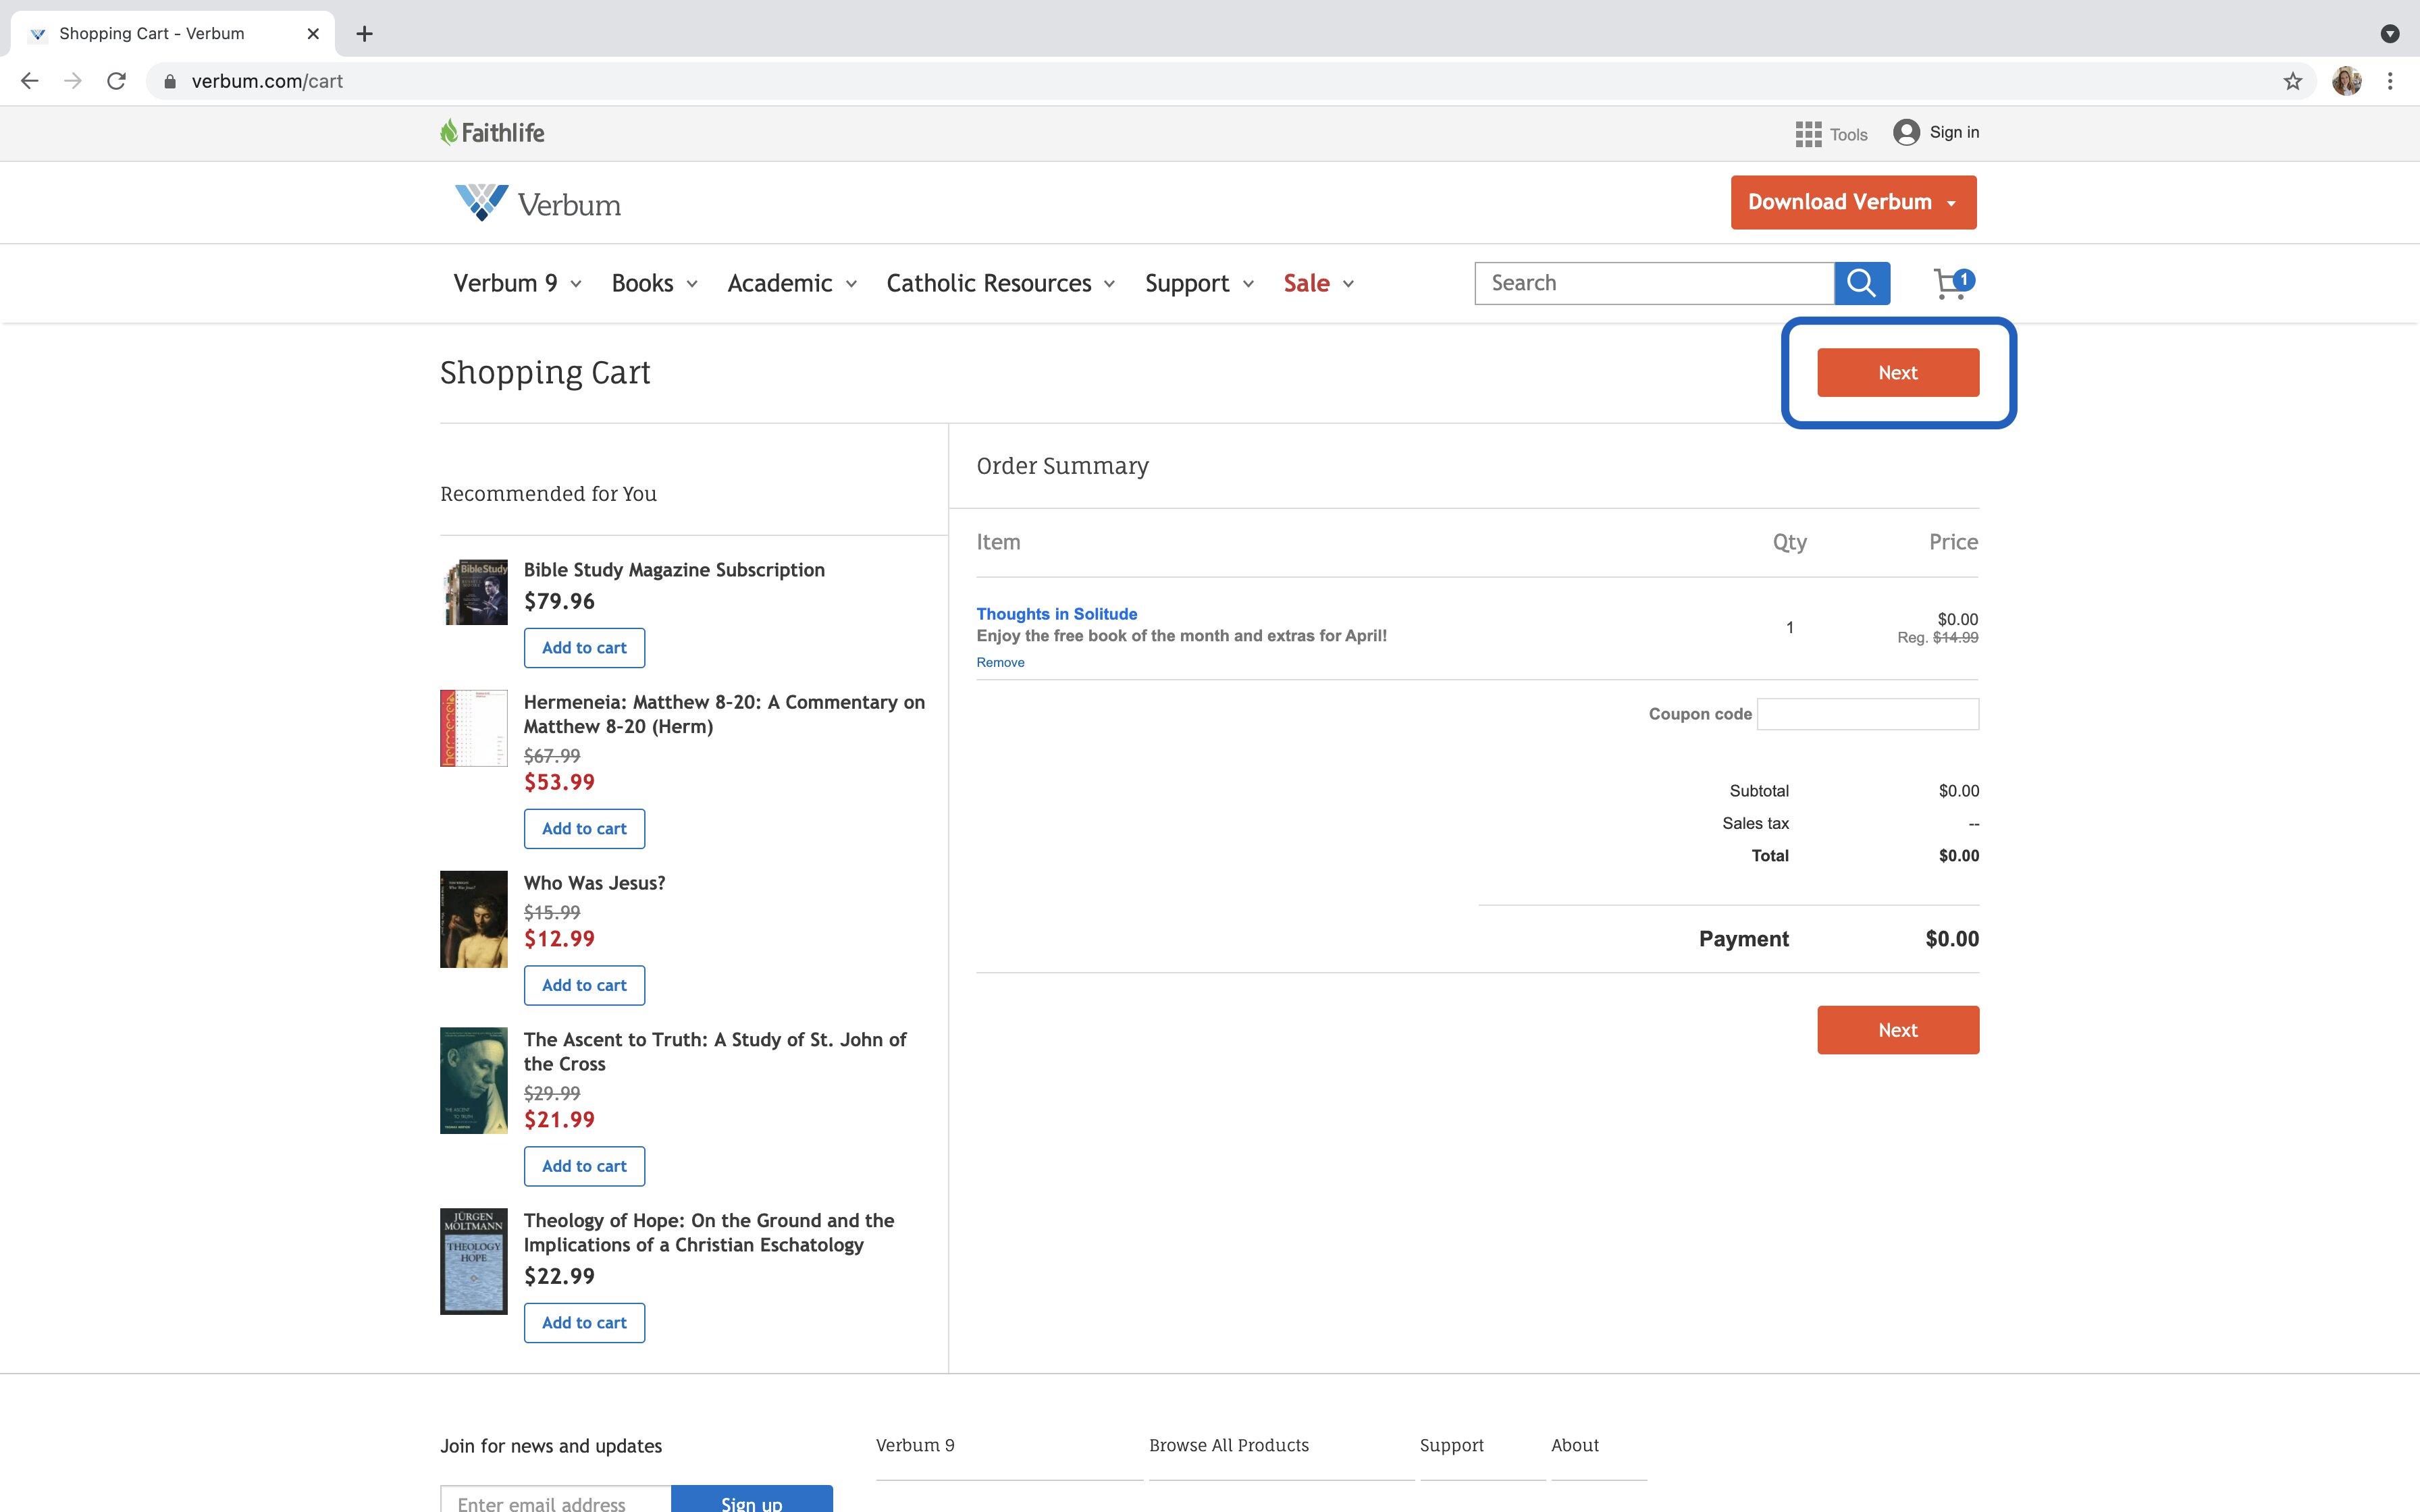Open the Tools grid icon
Image resolution: width=2420 pixels, height=1512 pixels.
(1808, 134)
